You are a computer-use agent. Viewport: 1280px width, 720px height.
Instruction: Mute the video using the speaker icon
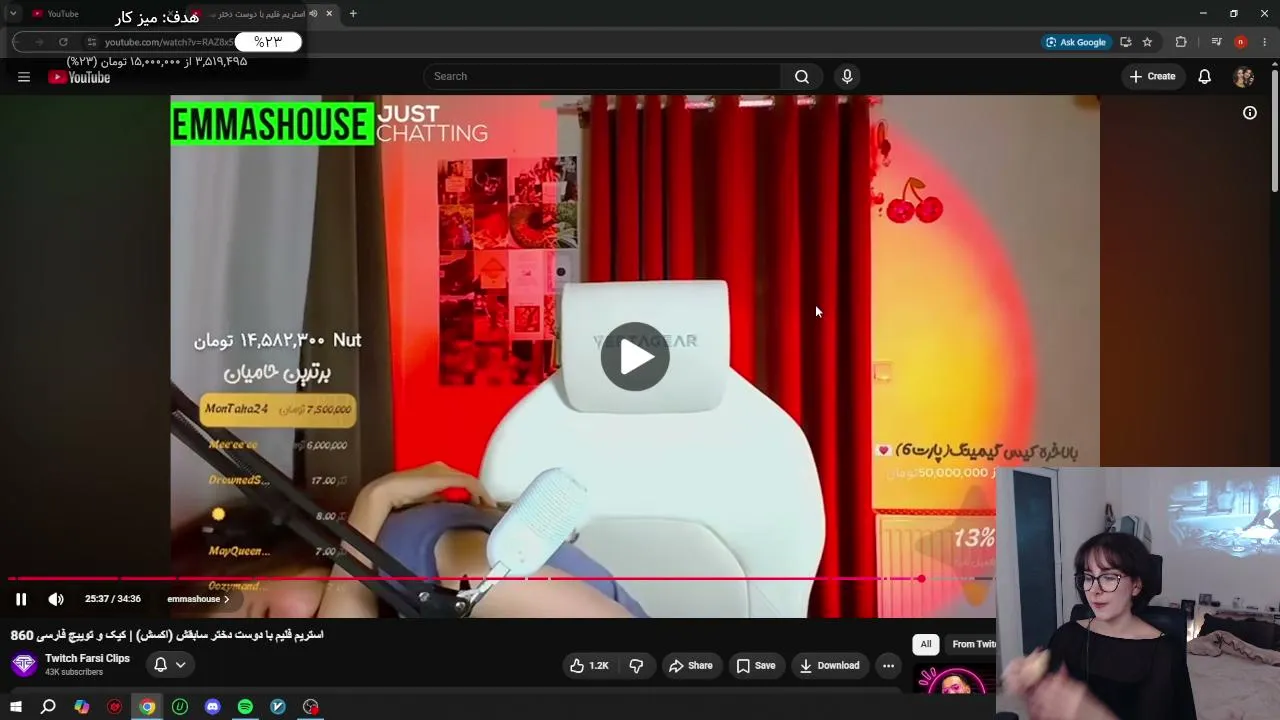(x=56, y=599)
